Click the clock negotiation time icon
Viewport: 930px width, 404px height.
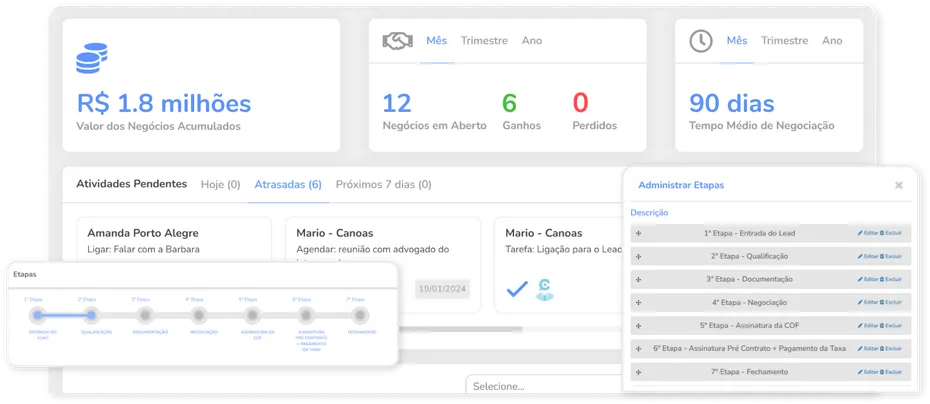point(700,41)
